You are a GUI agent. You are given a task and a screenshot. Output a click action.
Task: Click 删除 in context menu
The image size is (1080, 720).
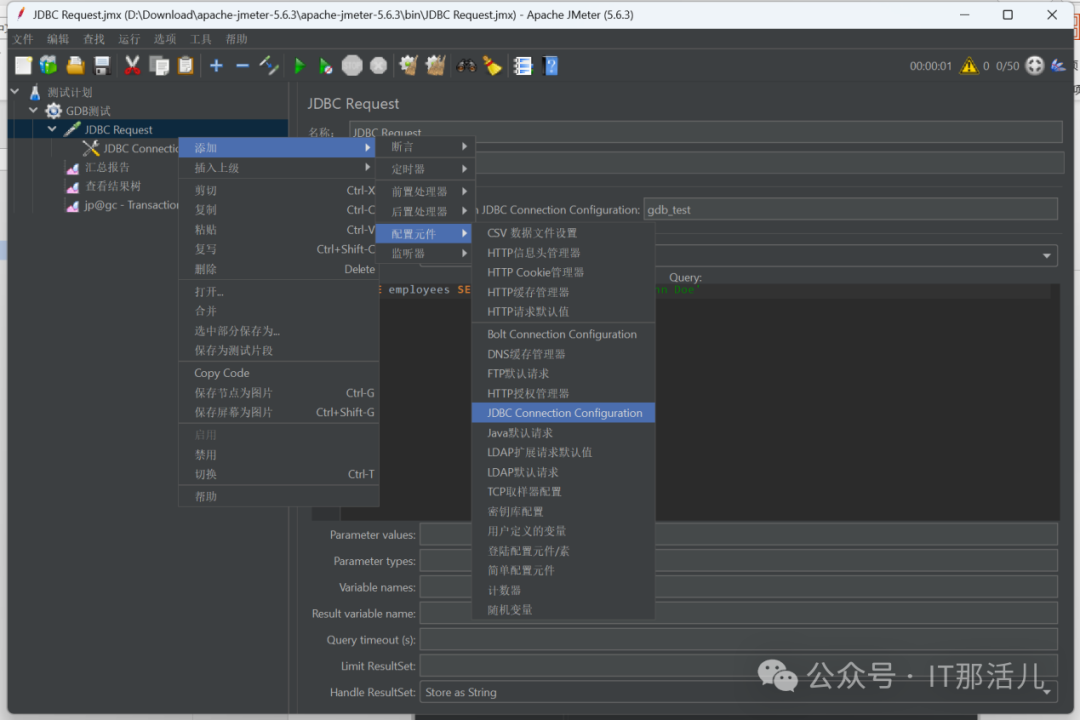(x=278, y=269)
